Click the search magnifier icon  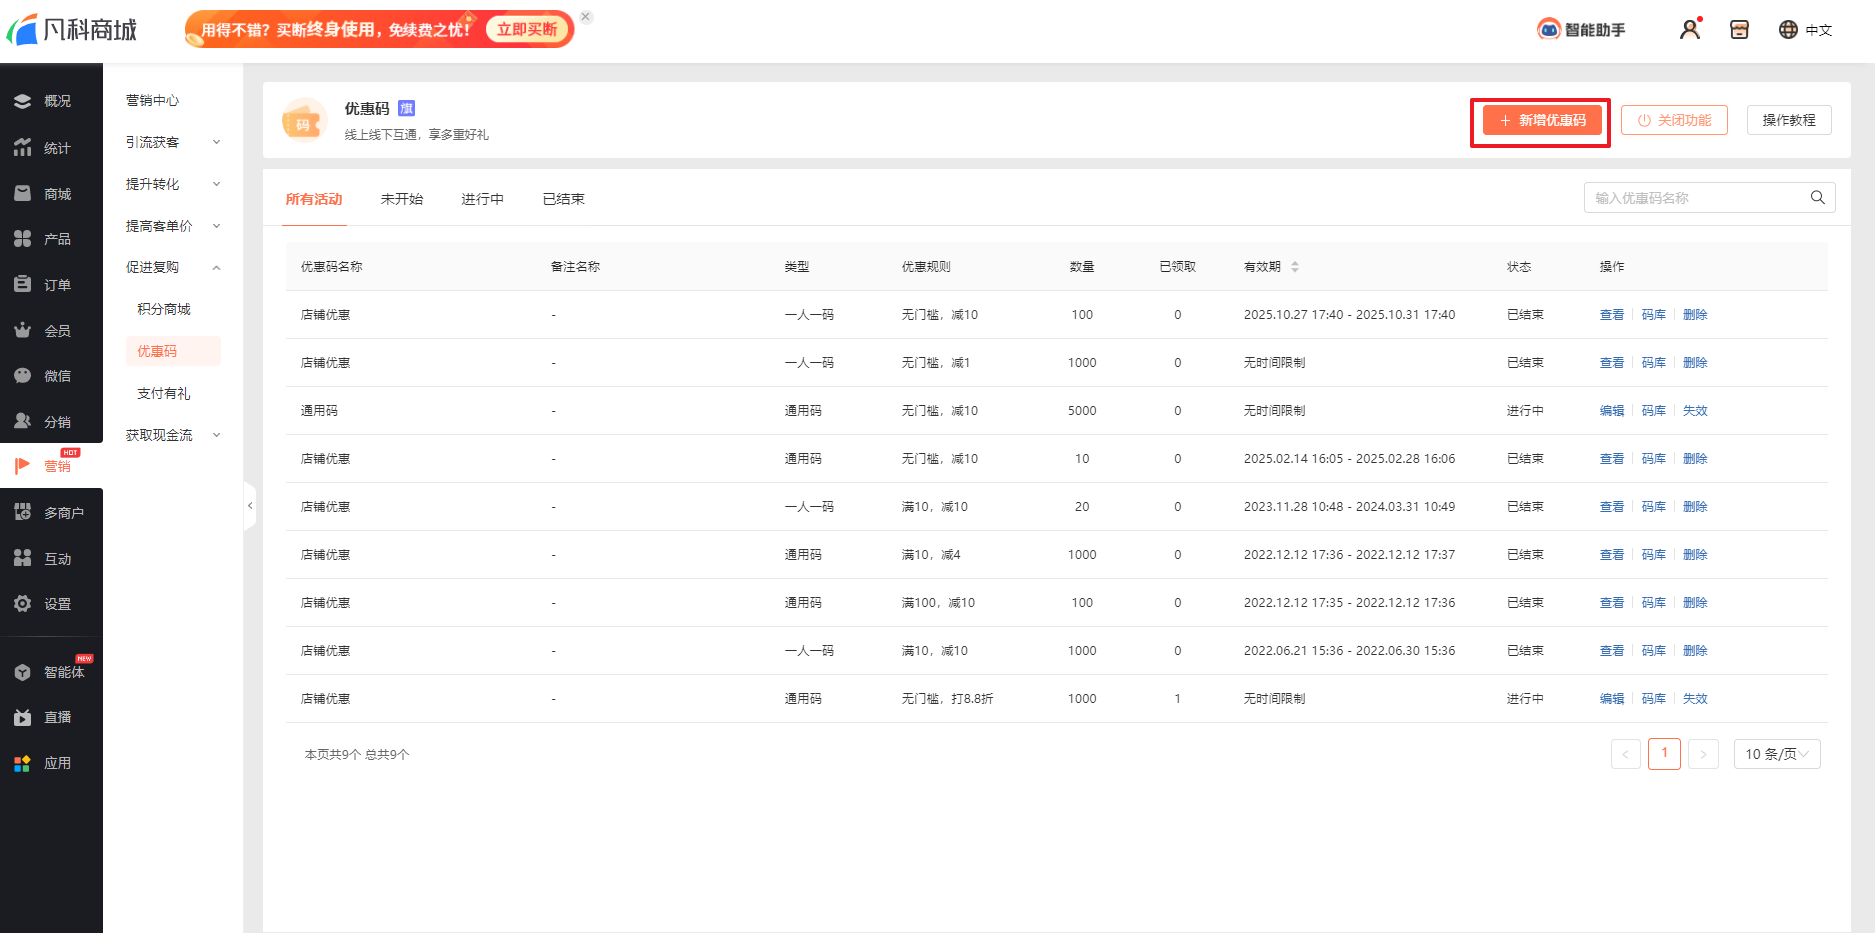tap(1817, 198)
